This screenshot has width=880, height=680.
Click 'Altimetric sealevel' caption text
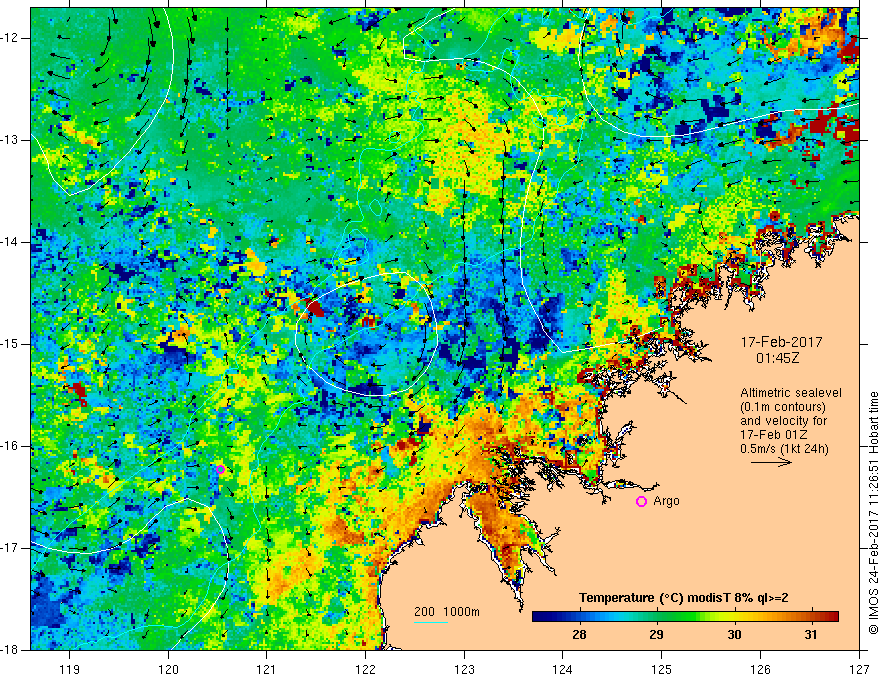click(791, 393)
